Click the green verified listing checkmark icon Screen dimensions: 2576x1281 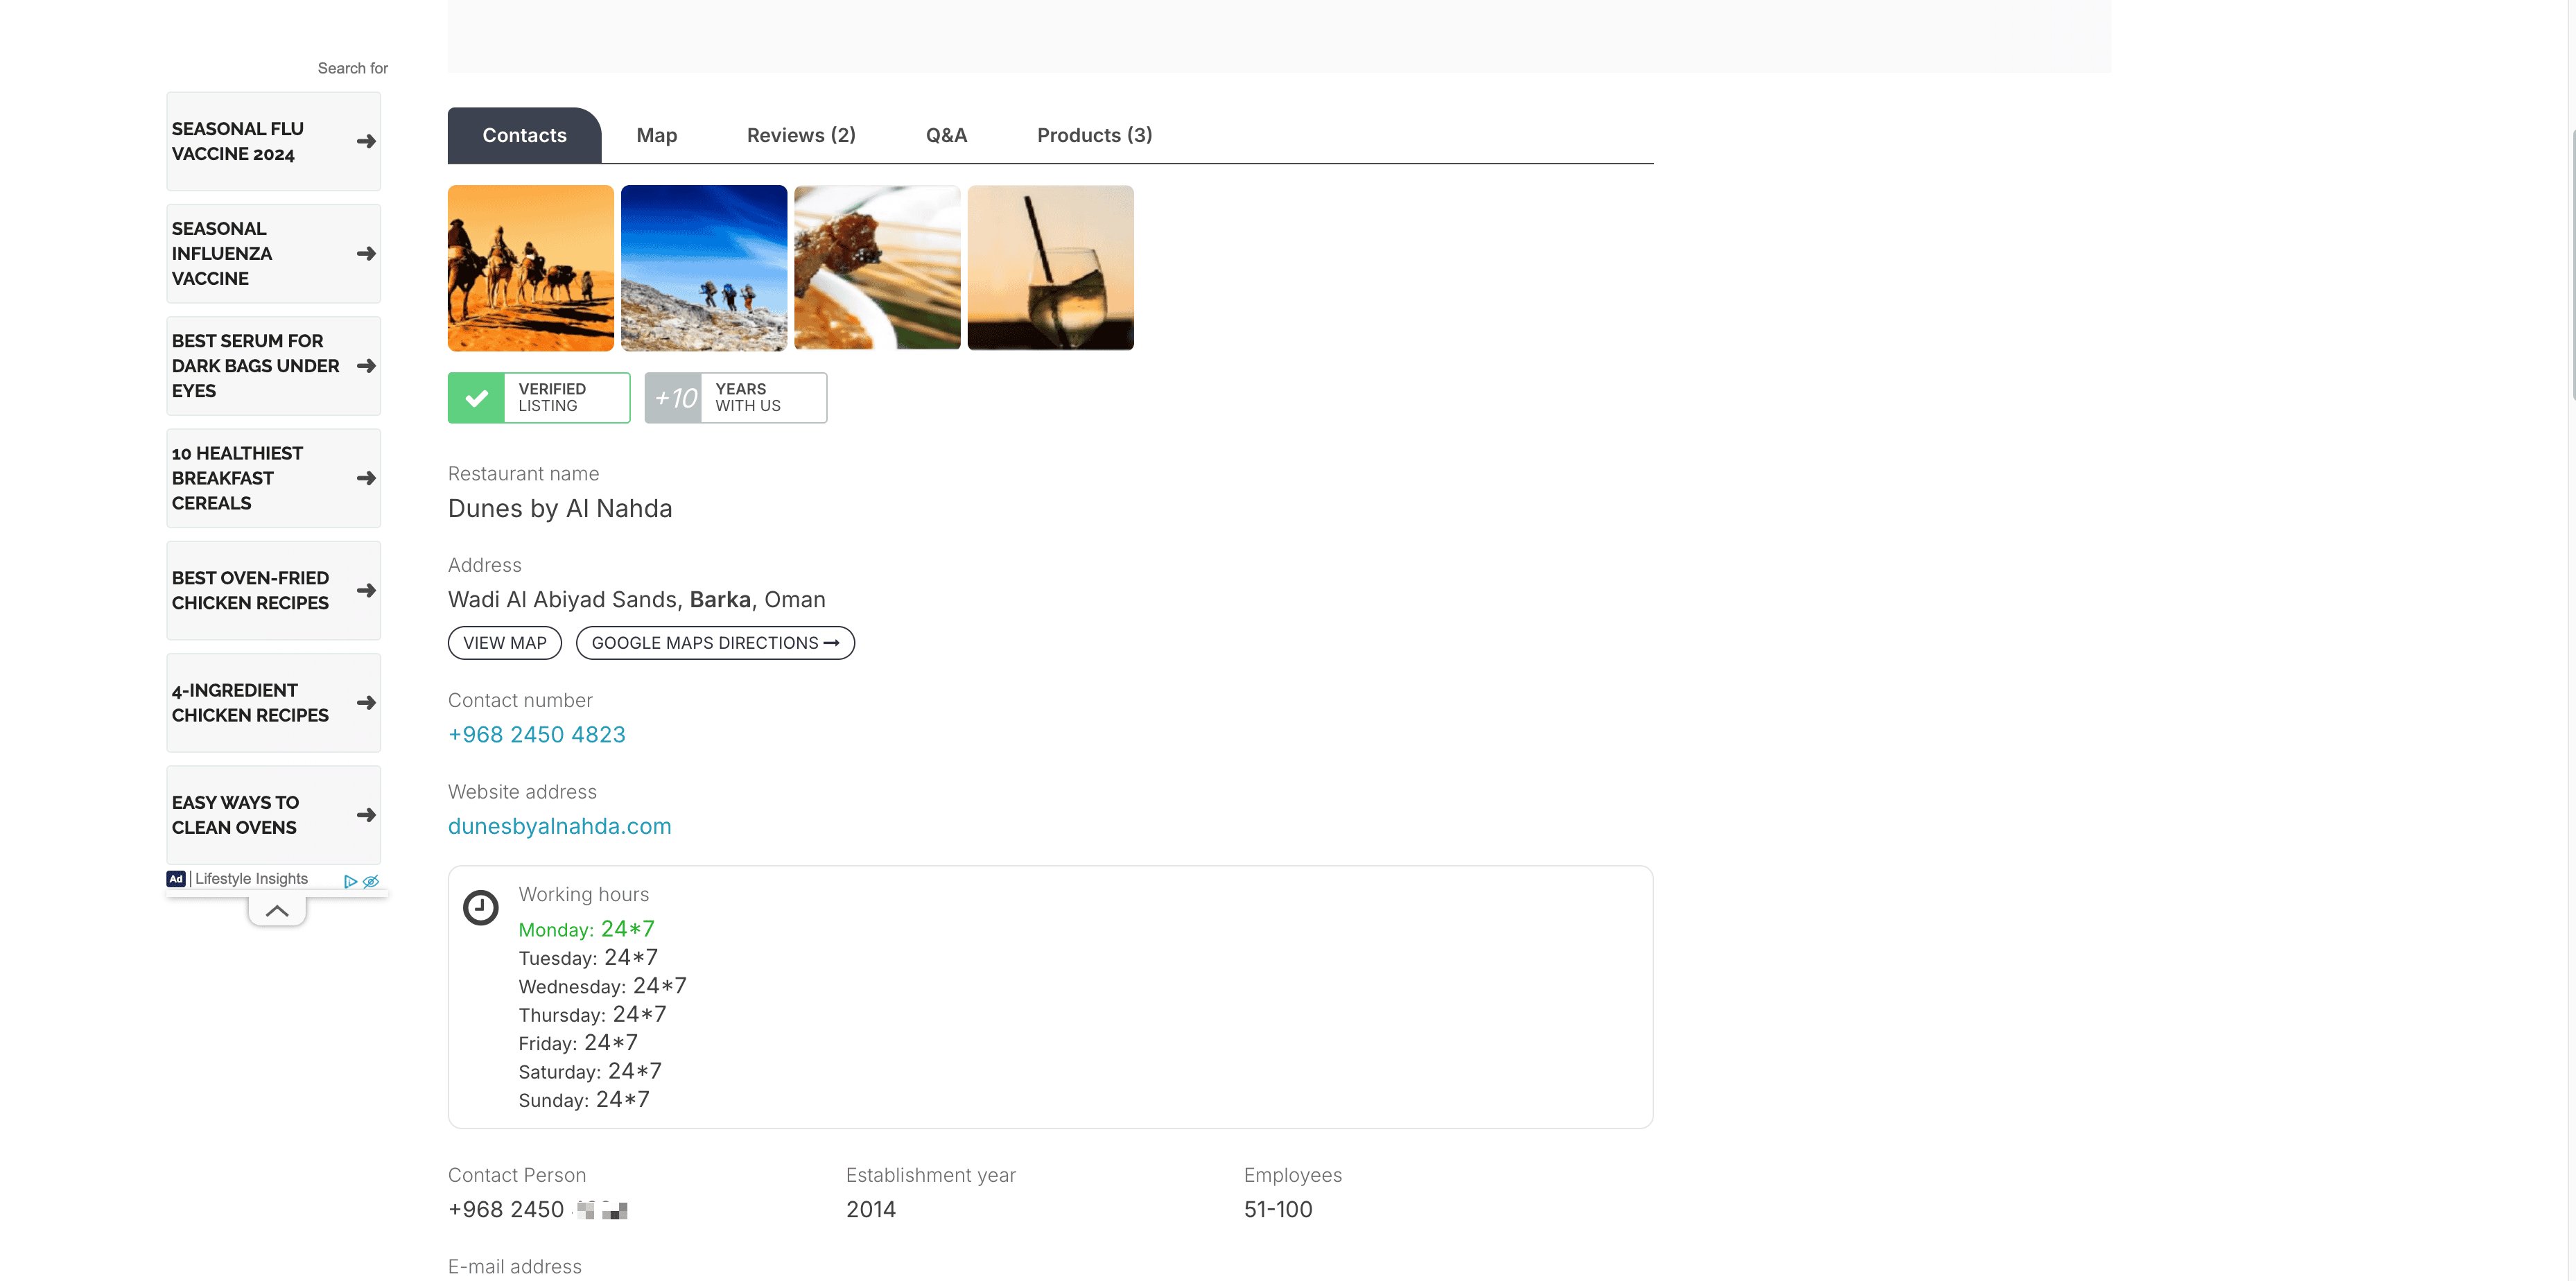pos(477,398)
